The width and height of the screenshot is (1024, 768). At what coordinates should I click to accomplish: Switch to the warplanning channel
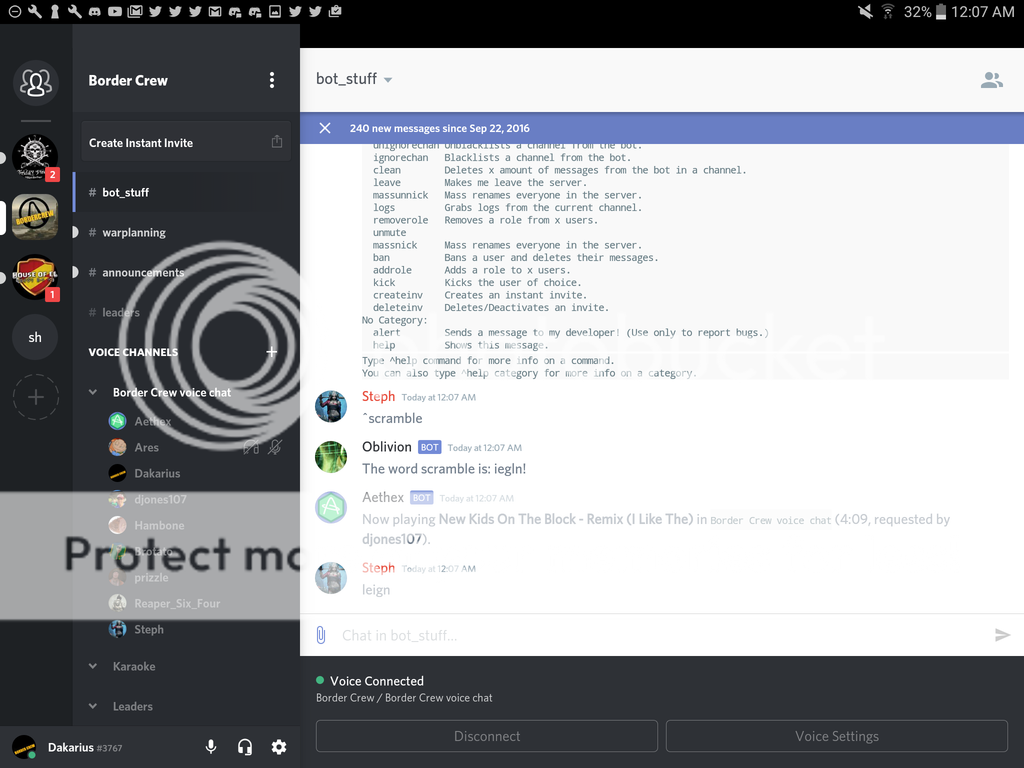pos(134,232)
